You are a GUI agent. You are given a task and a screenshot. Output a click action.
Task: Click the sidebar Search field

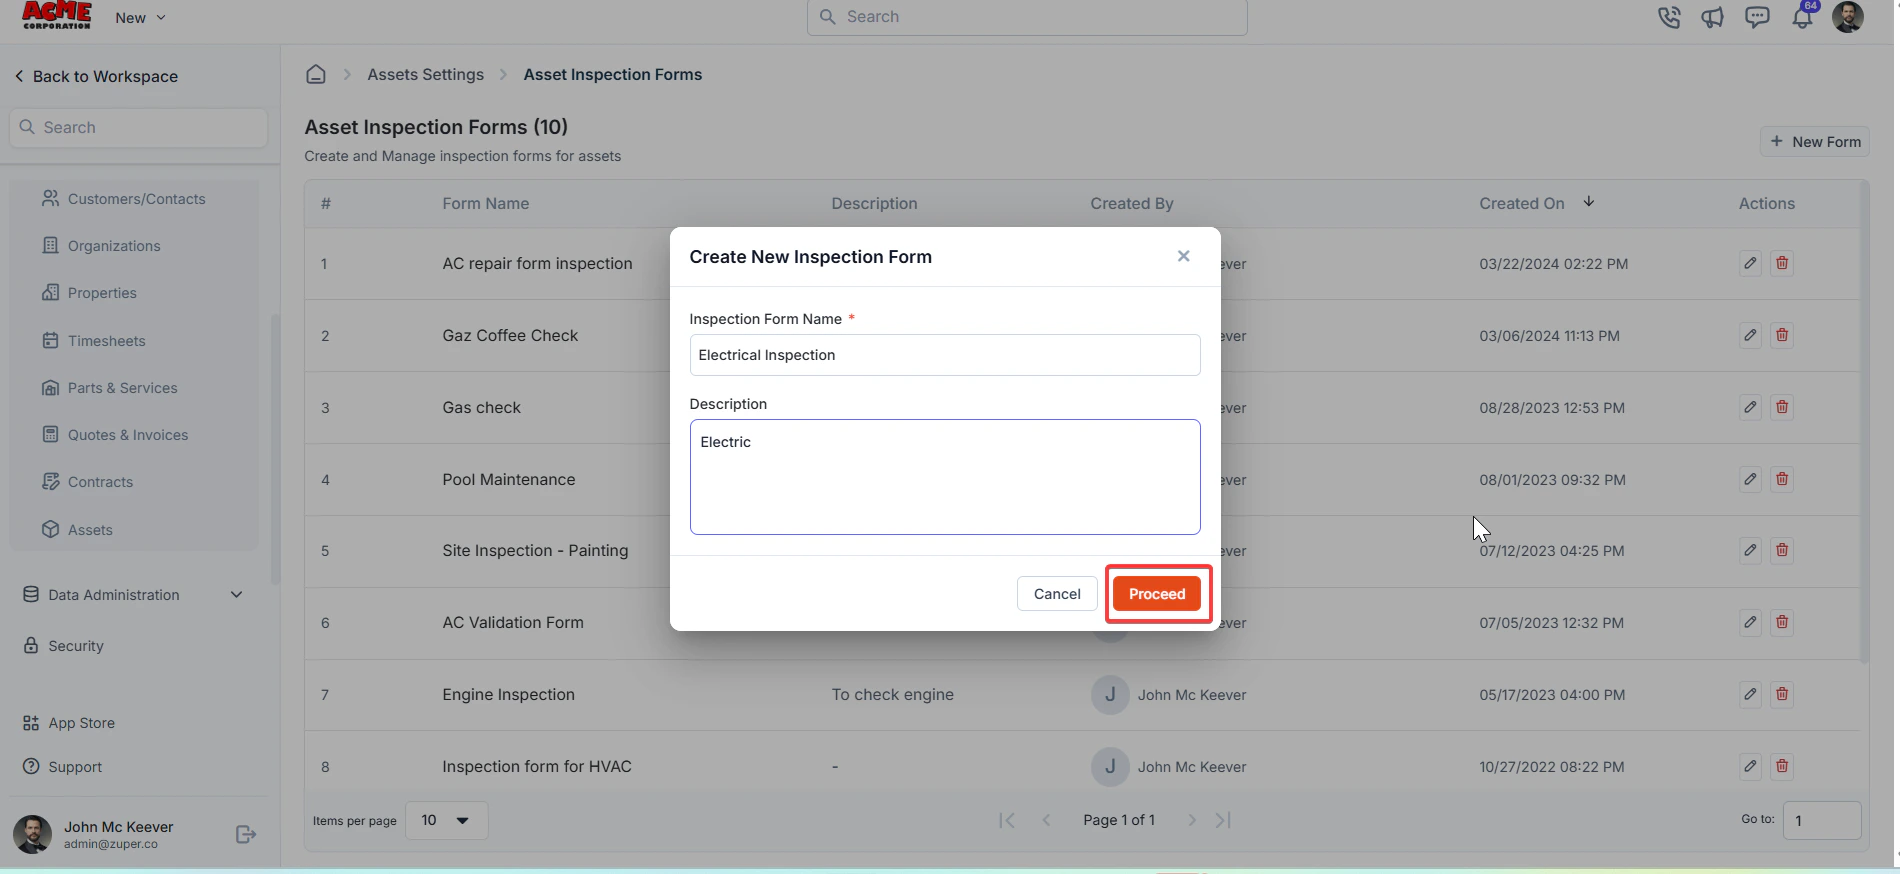tap(139, 128)
